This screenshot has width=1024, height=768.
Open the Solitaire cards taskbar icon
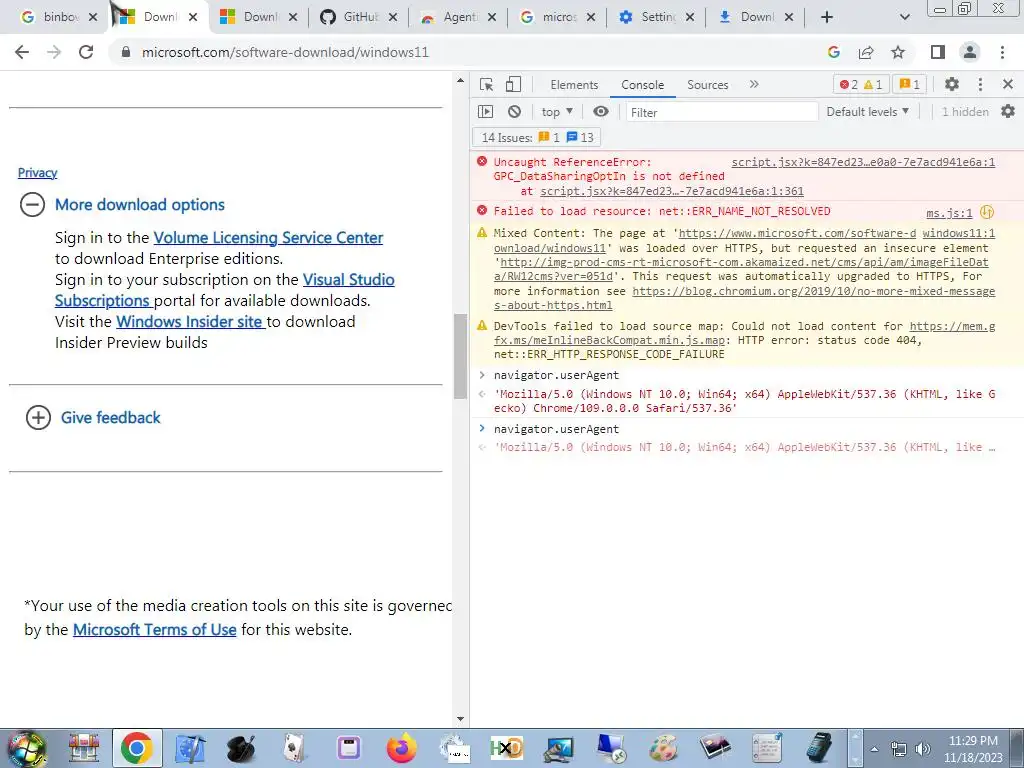(295, 748)
